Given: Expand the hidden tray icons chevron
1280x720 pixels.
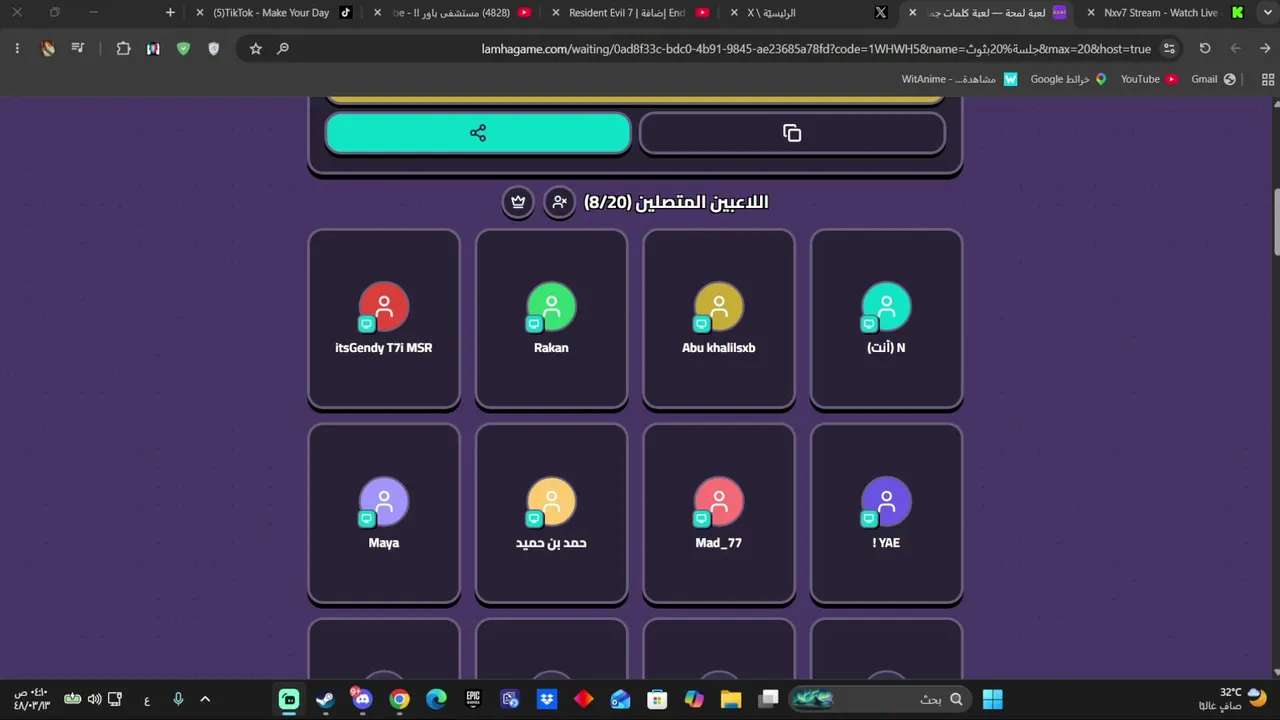Looking at the screenshot, I should 205,699.
